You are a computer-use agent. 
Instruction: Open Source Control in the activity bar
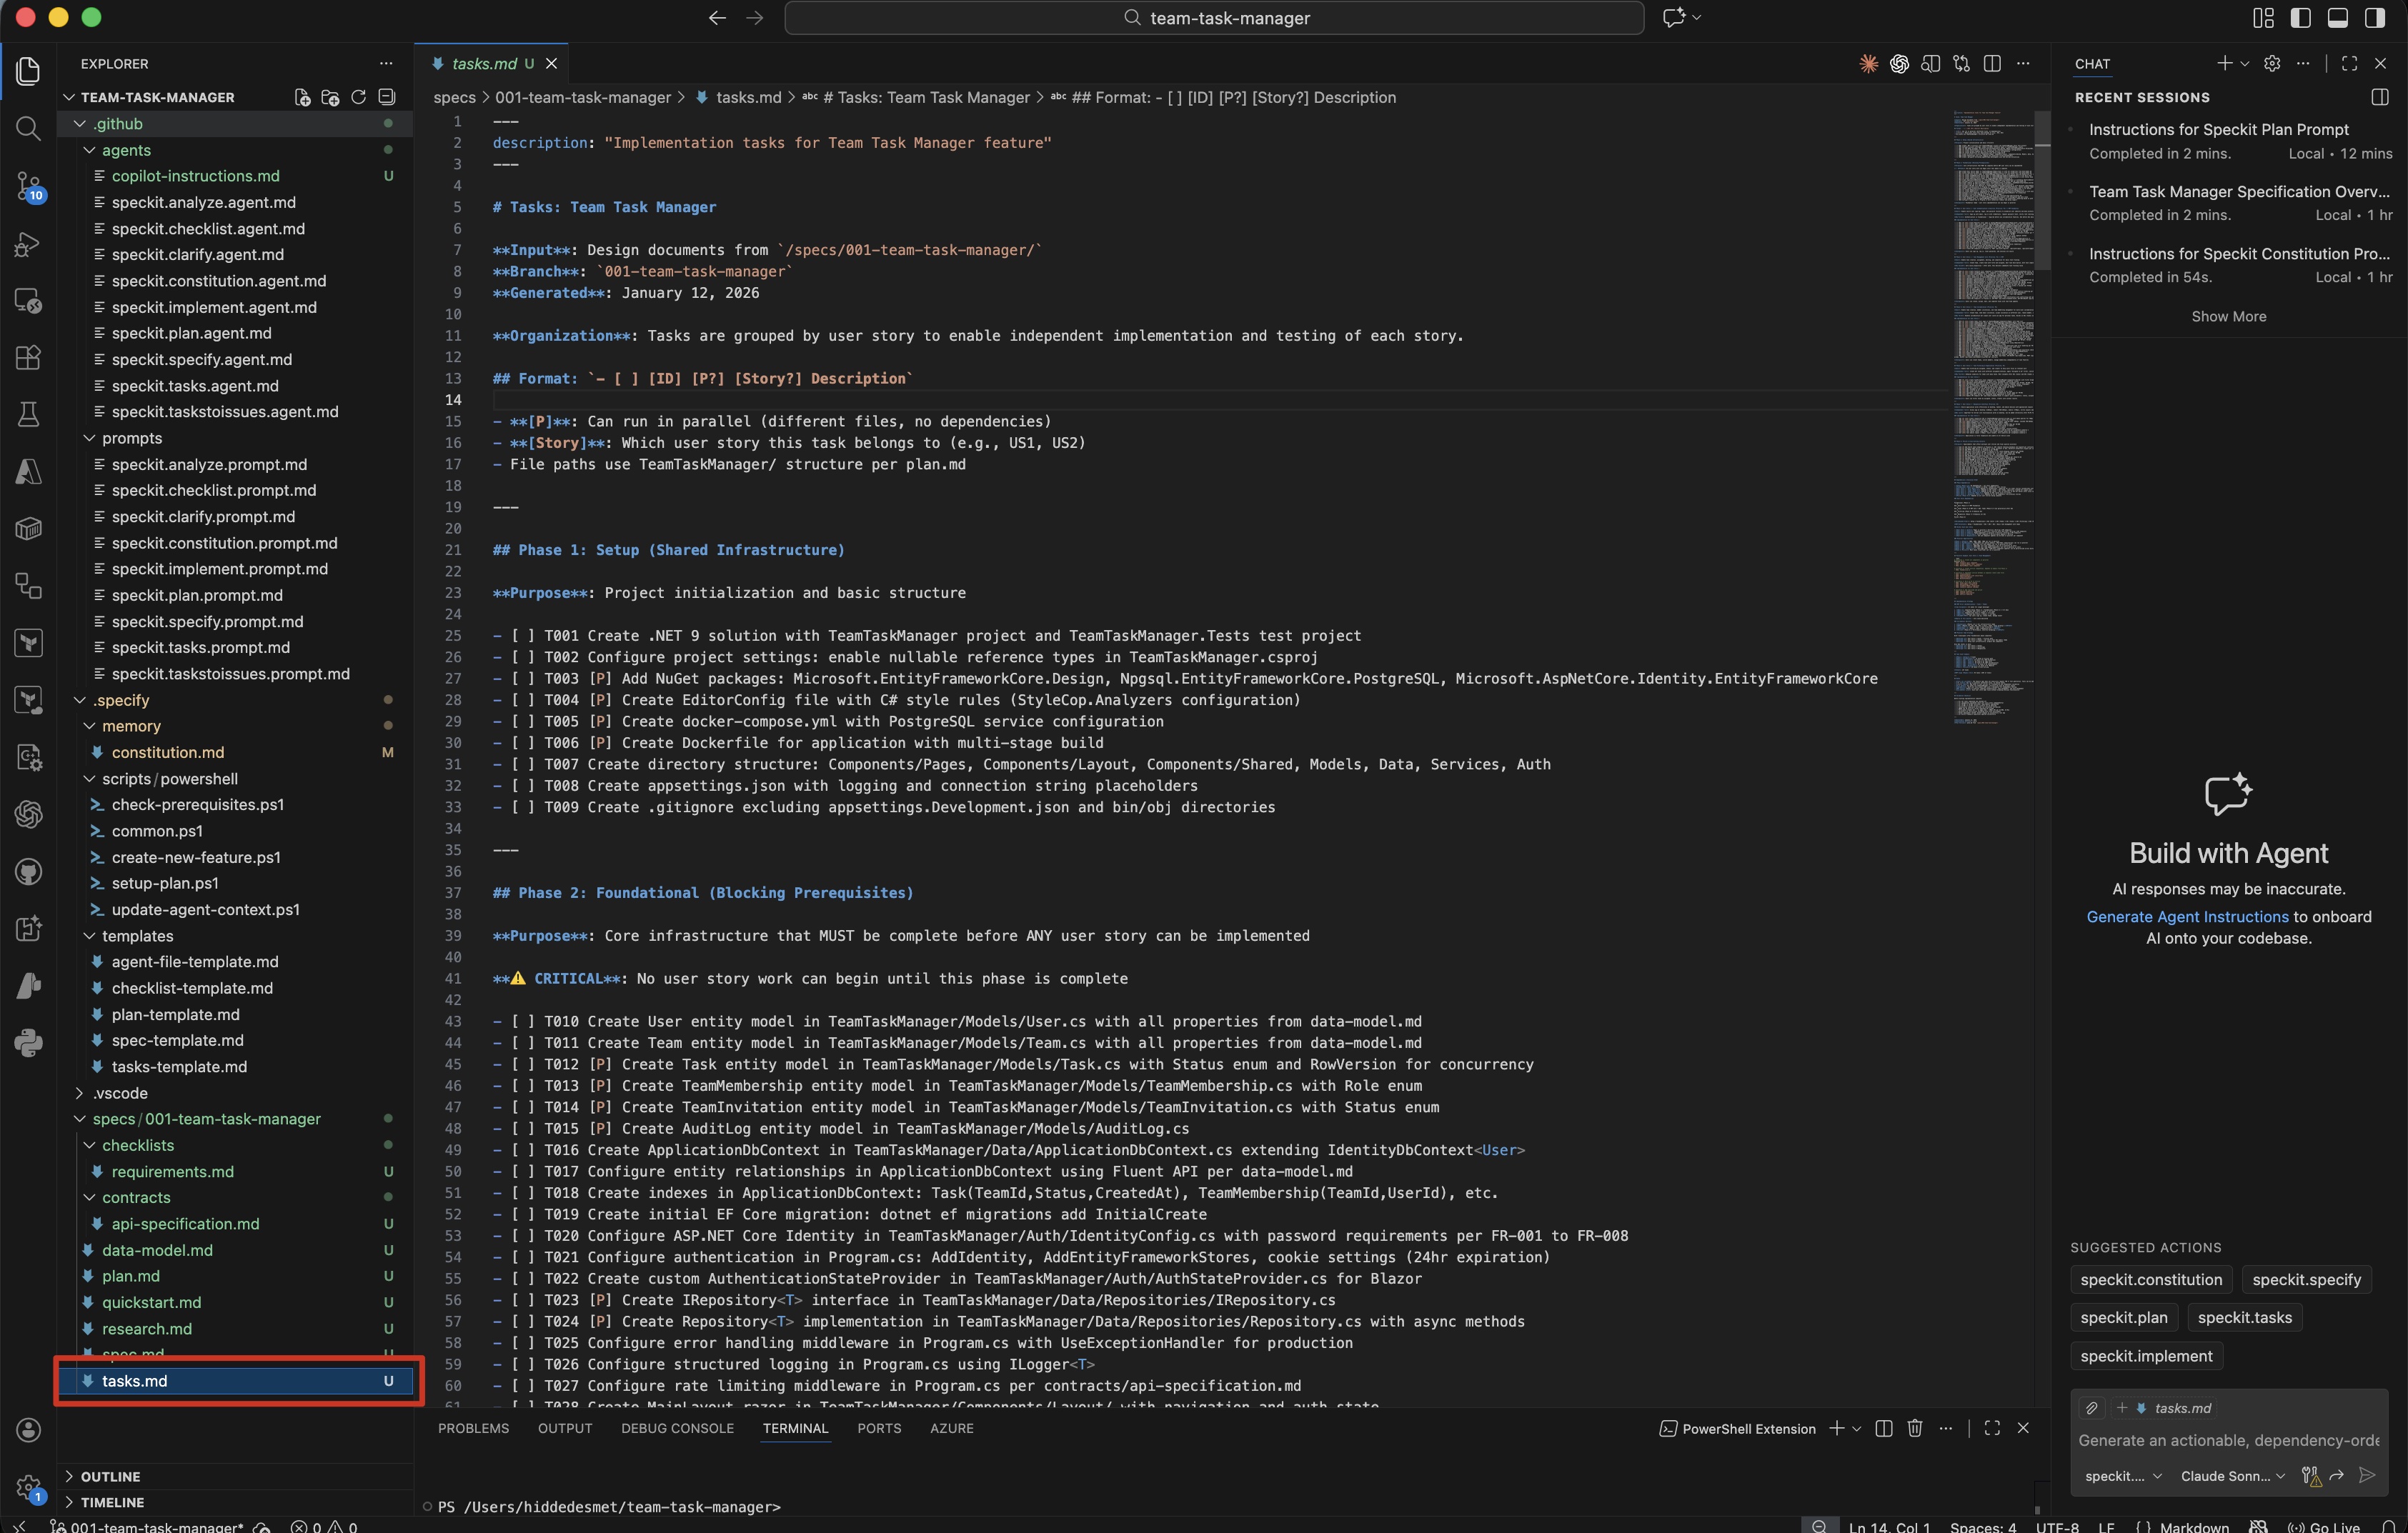click(28, 188)
